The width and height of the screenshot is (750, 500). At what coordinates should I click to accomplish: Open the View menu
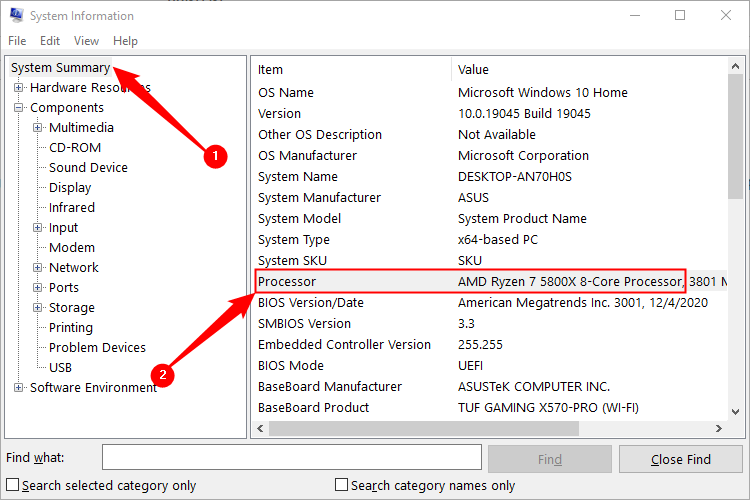pos(87,41)
